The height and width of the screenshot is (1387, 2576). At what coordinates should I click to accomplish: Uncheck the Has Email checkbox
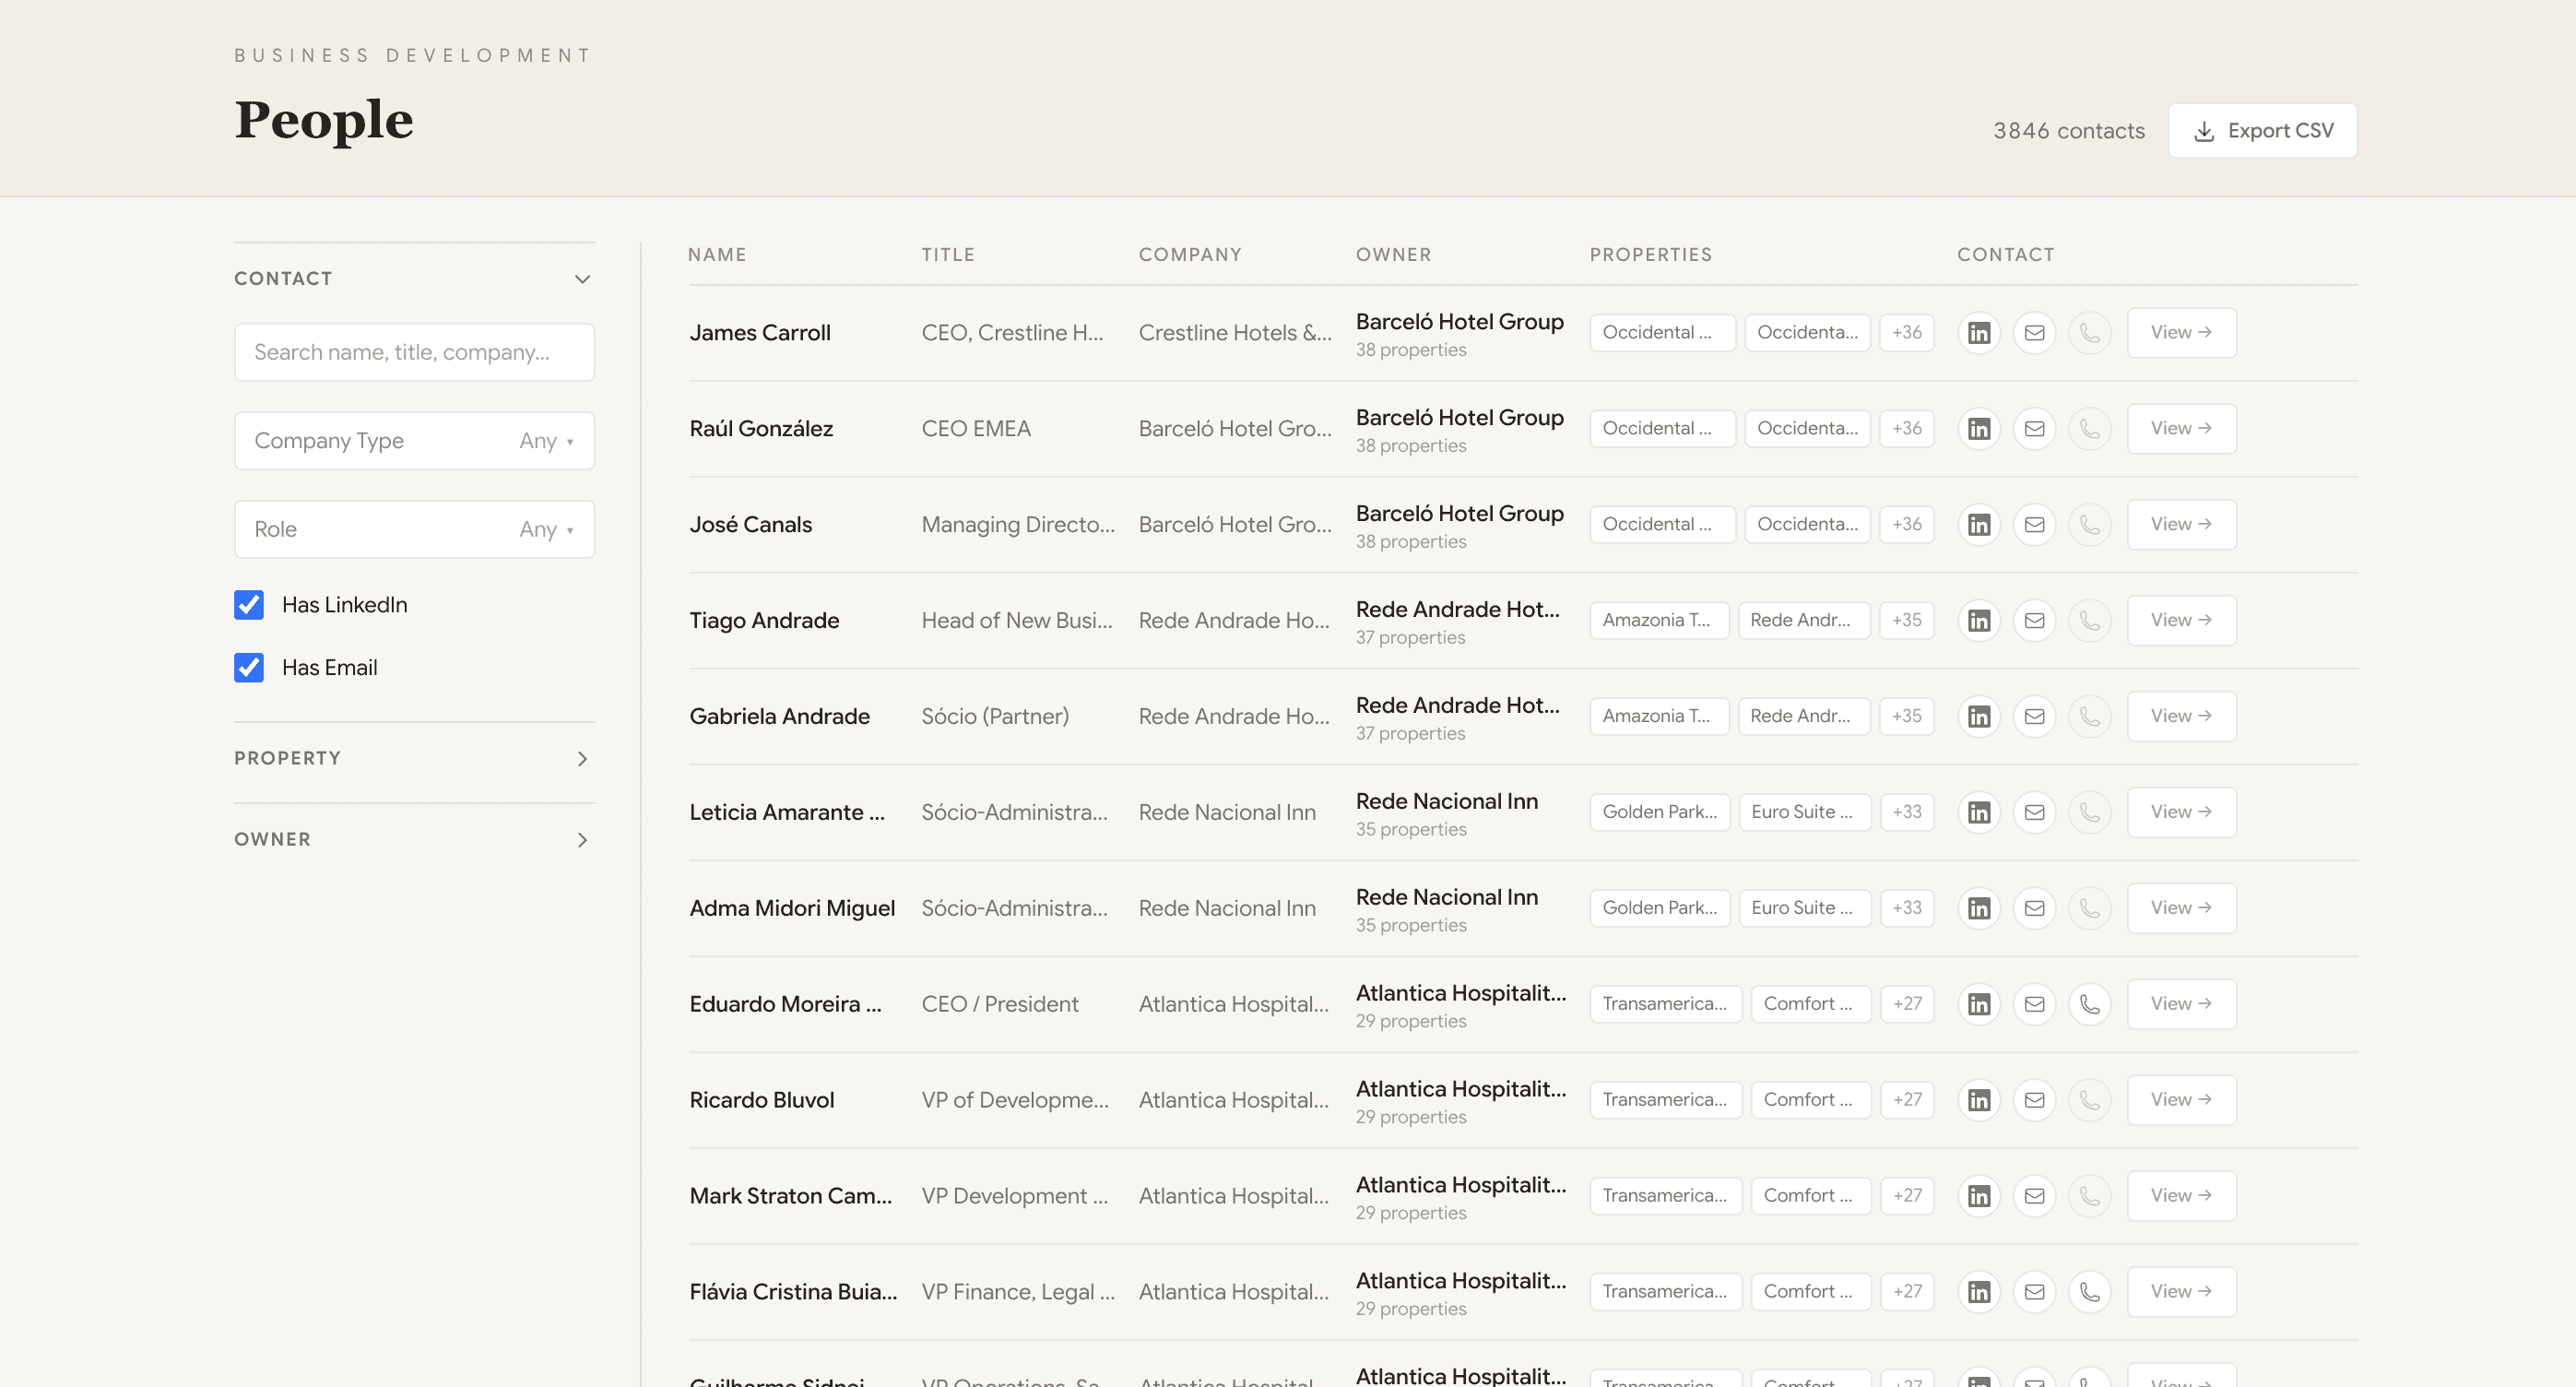[249, 668]
